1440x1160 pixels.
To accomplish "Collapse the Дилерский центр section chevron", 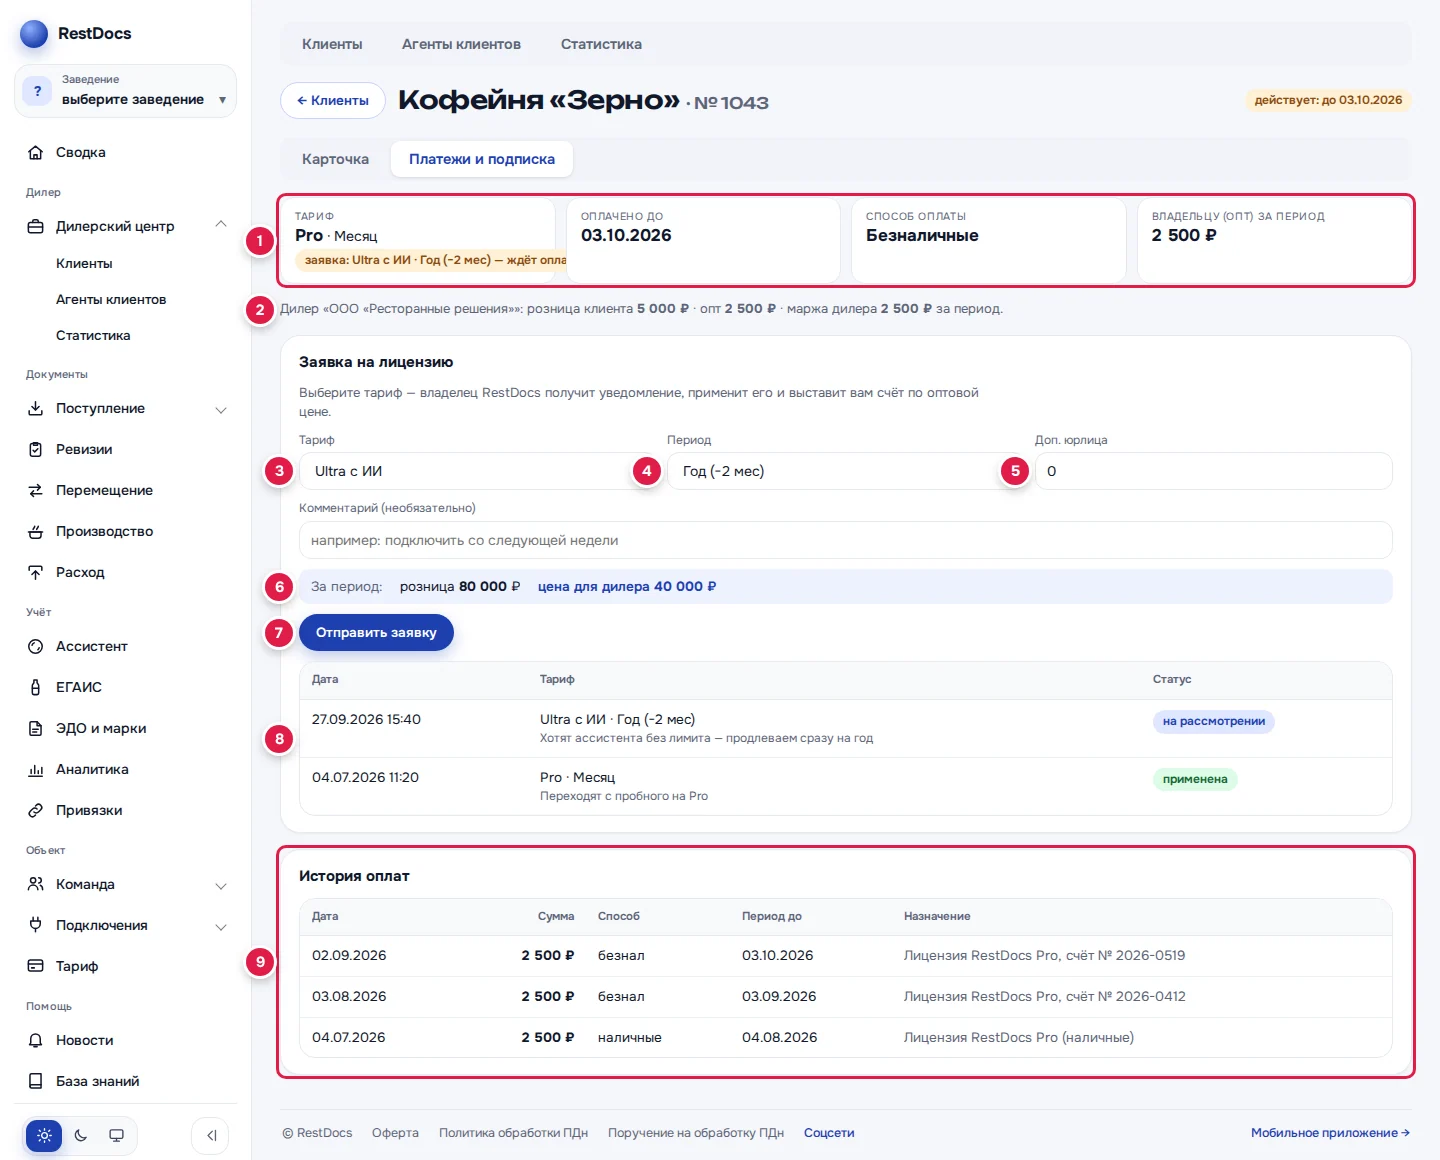I will [x=221, y=225].
